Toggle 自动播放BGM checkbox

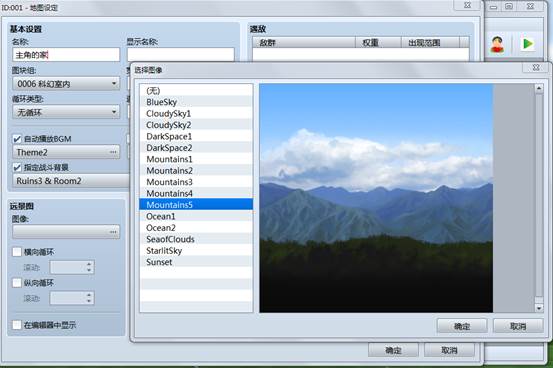point(17,139)
